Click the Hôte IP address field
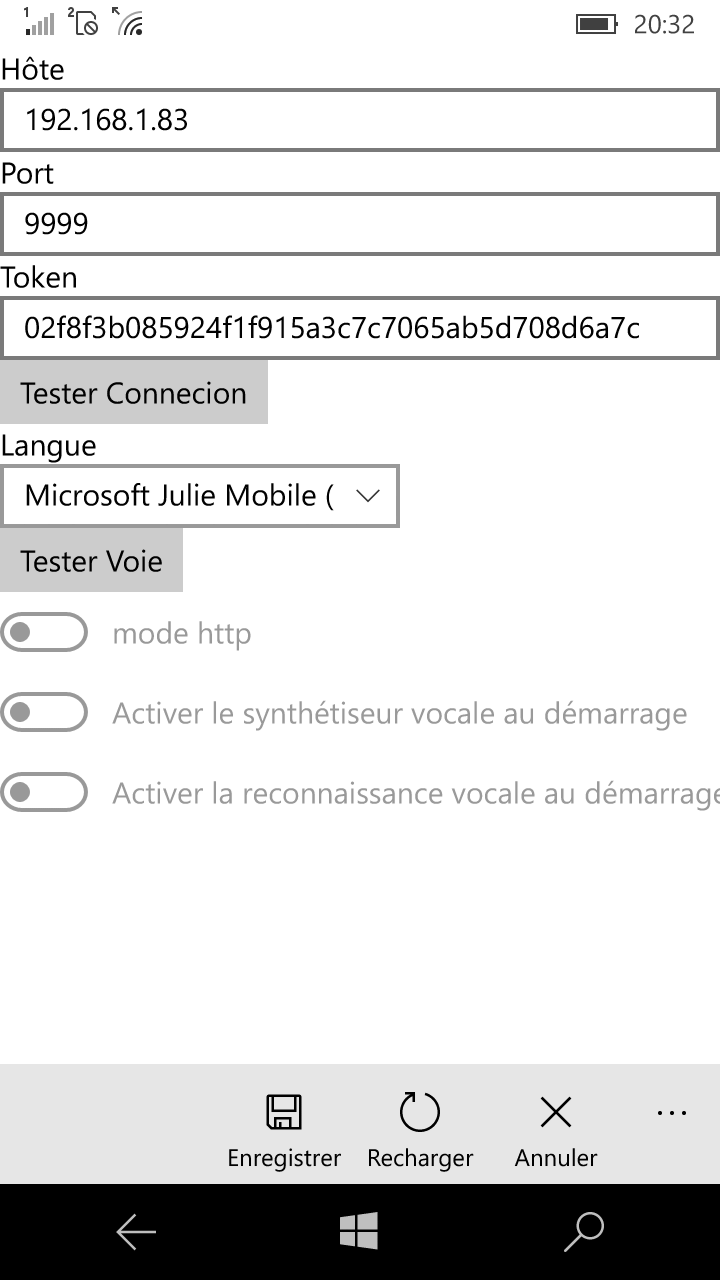 point(360,120)
